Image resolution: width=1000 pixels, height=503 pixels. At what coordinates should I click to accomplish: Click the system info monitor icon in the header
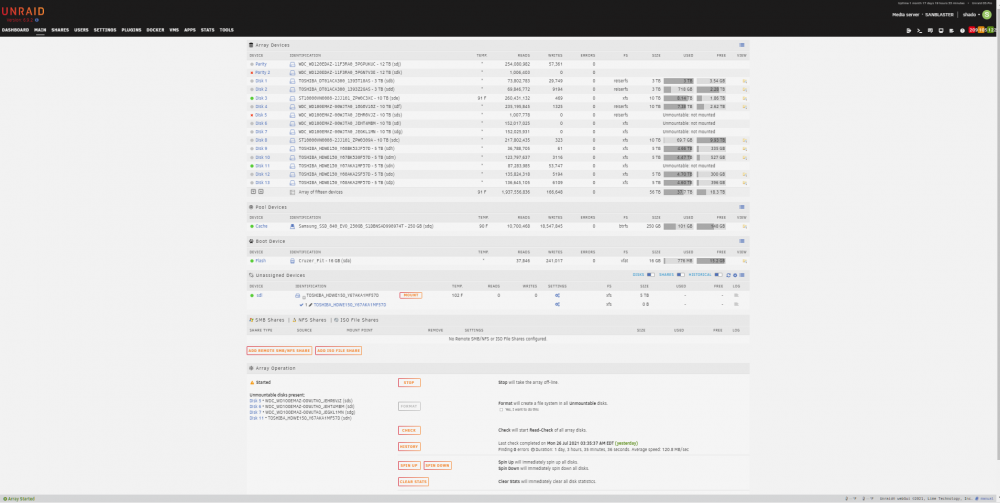click(x=941, y=31)
